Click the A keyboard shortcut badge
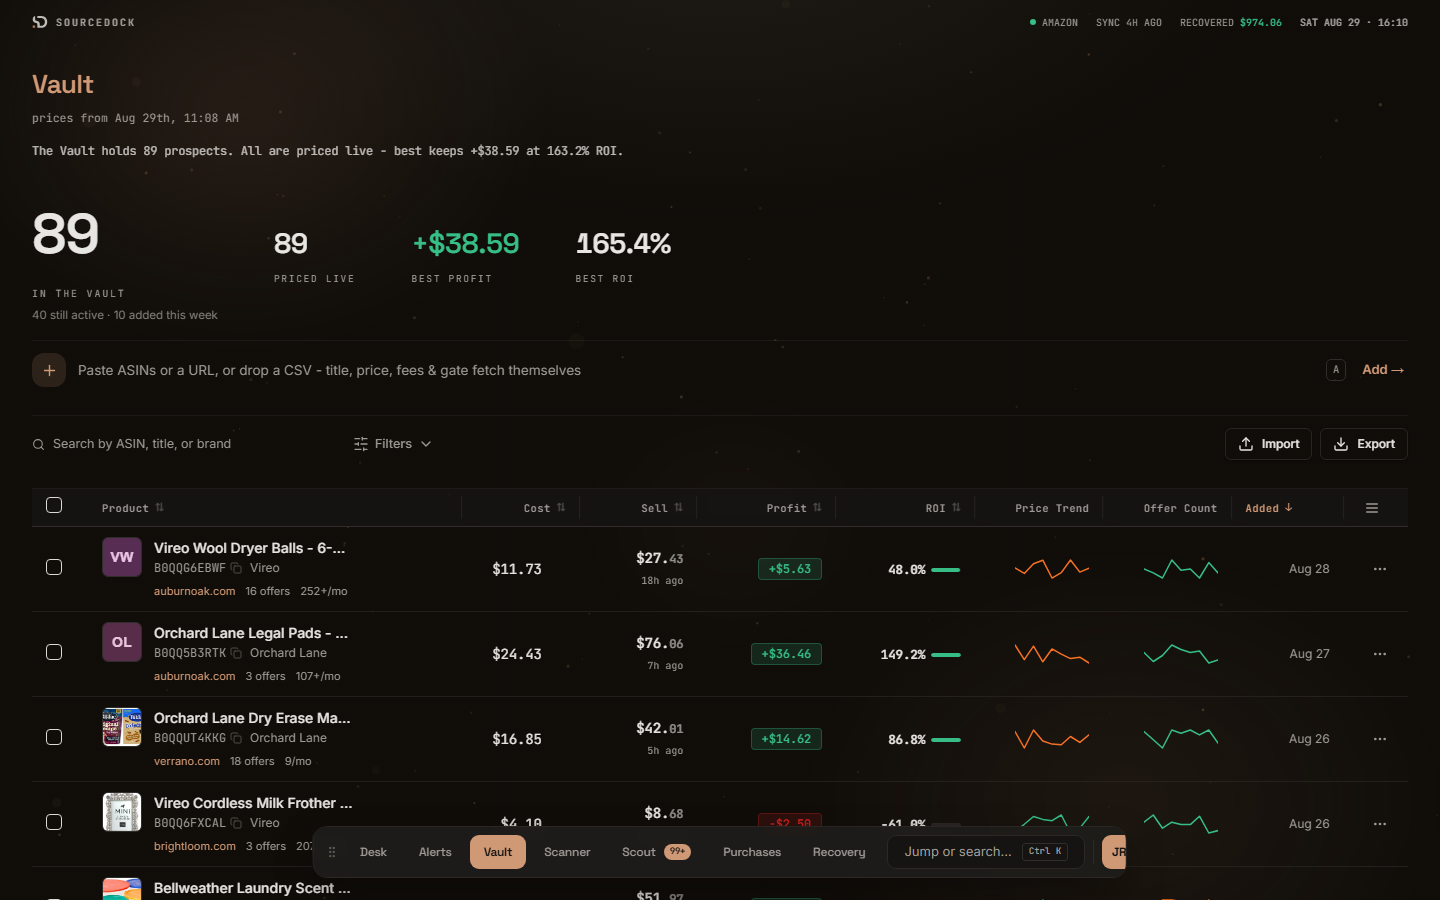Image resolution: width=1440 pixels, height=900 pixels. click(x=1336, y=370)
